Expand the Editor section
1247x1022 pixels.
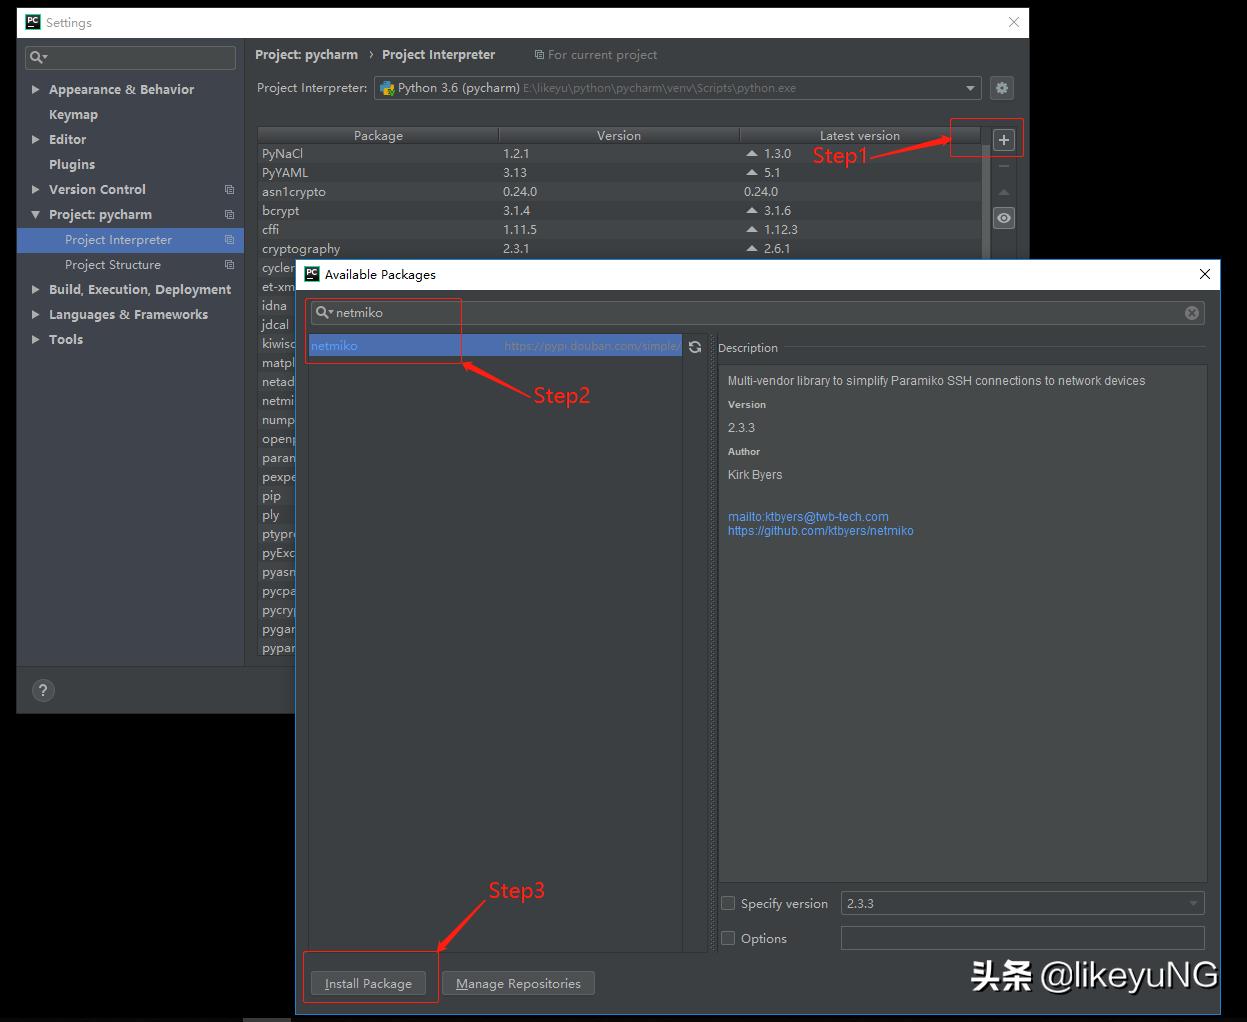pos(36,139)
